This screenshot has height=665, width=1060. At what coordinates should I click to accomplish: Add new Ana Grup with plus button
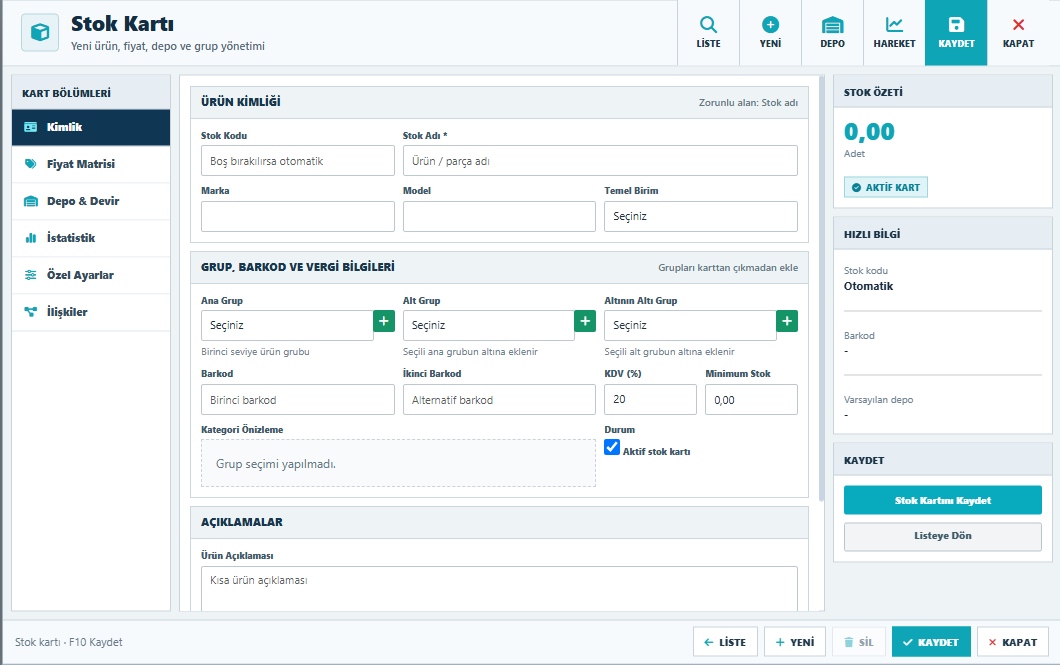click(384, 321)
